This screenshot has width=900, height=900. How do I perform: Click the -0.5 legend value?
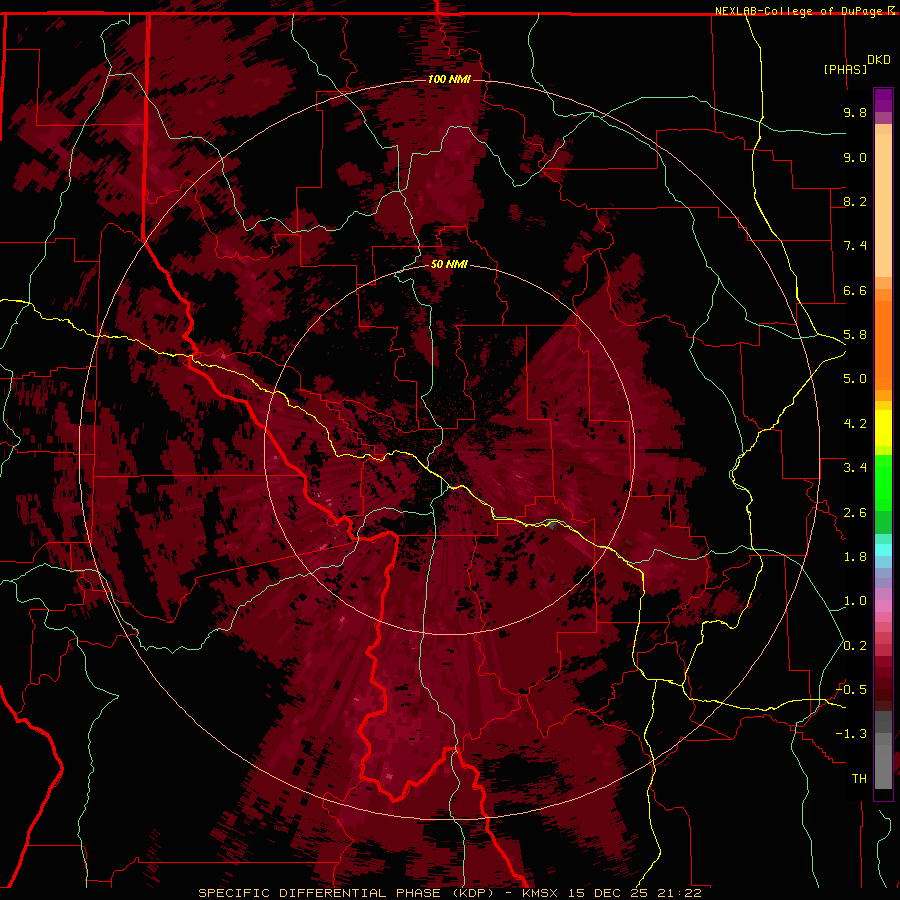(x=851, y=690)
